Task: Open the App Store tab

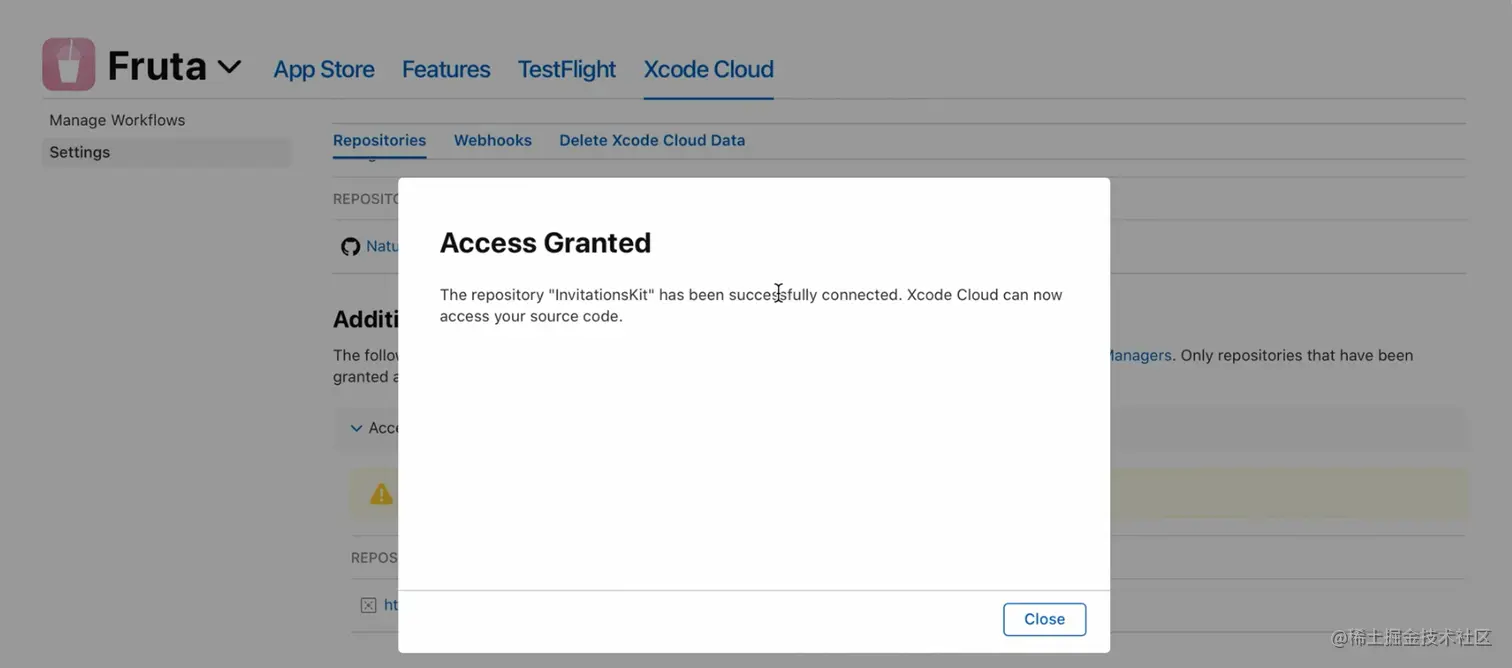Action: [x=324, y=69]
